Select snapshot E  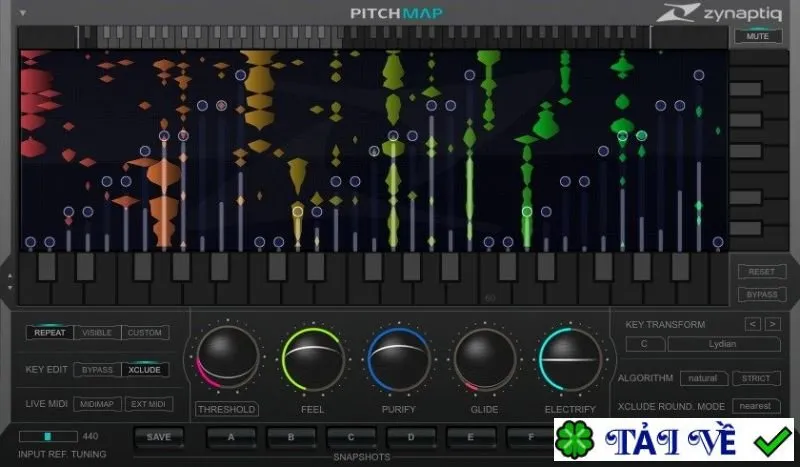coord(470,437)
